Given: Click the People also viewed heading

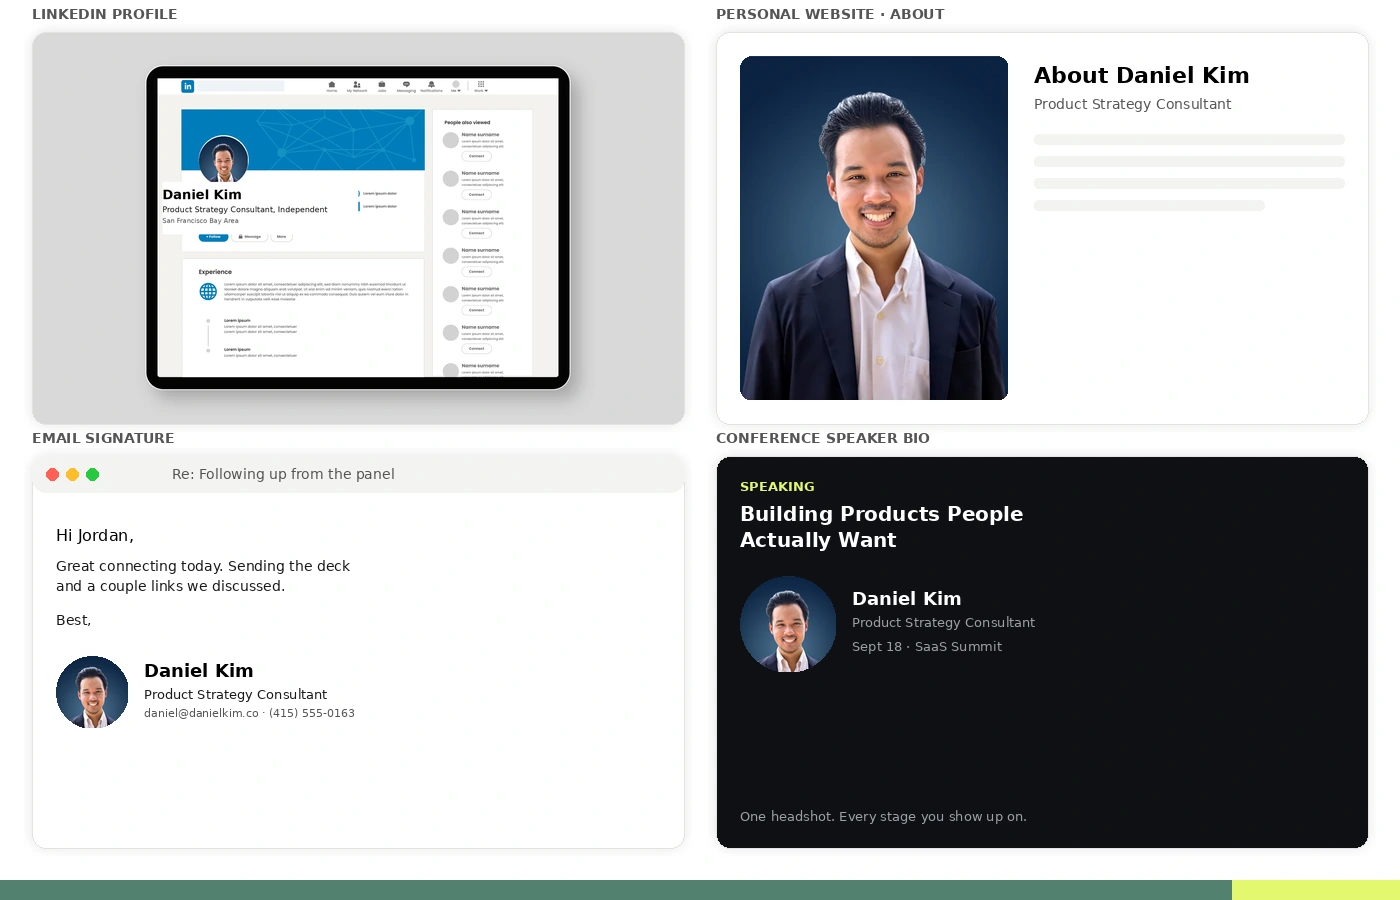Looking at the screenshot, I should 467,122.
